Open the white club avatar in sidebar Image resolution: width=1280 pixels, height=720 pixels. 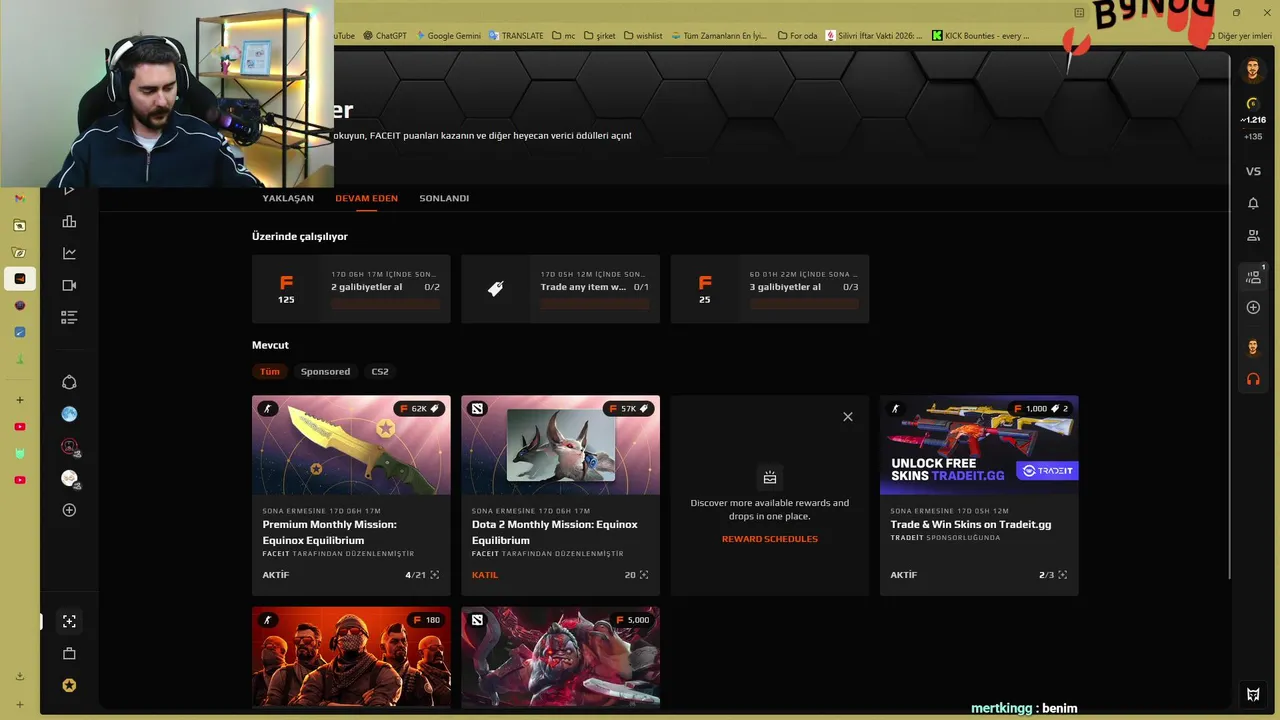(69, 478)
